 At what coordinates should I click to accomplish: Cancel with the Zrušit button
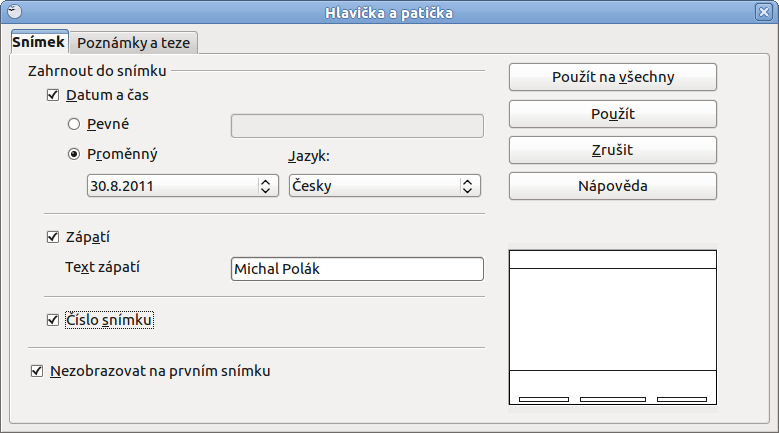pyautogui.click(x=613, y=150)
